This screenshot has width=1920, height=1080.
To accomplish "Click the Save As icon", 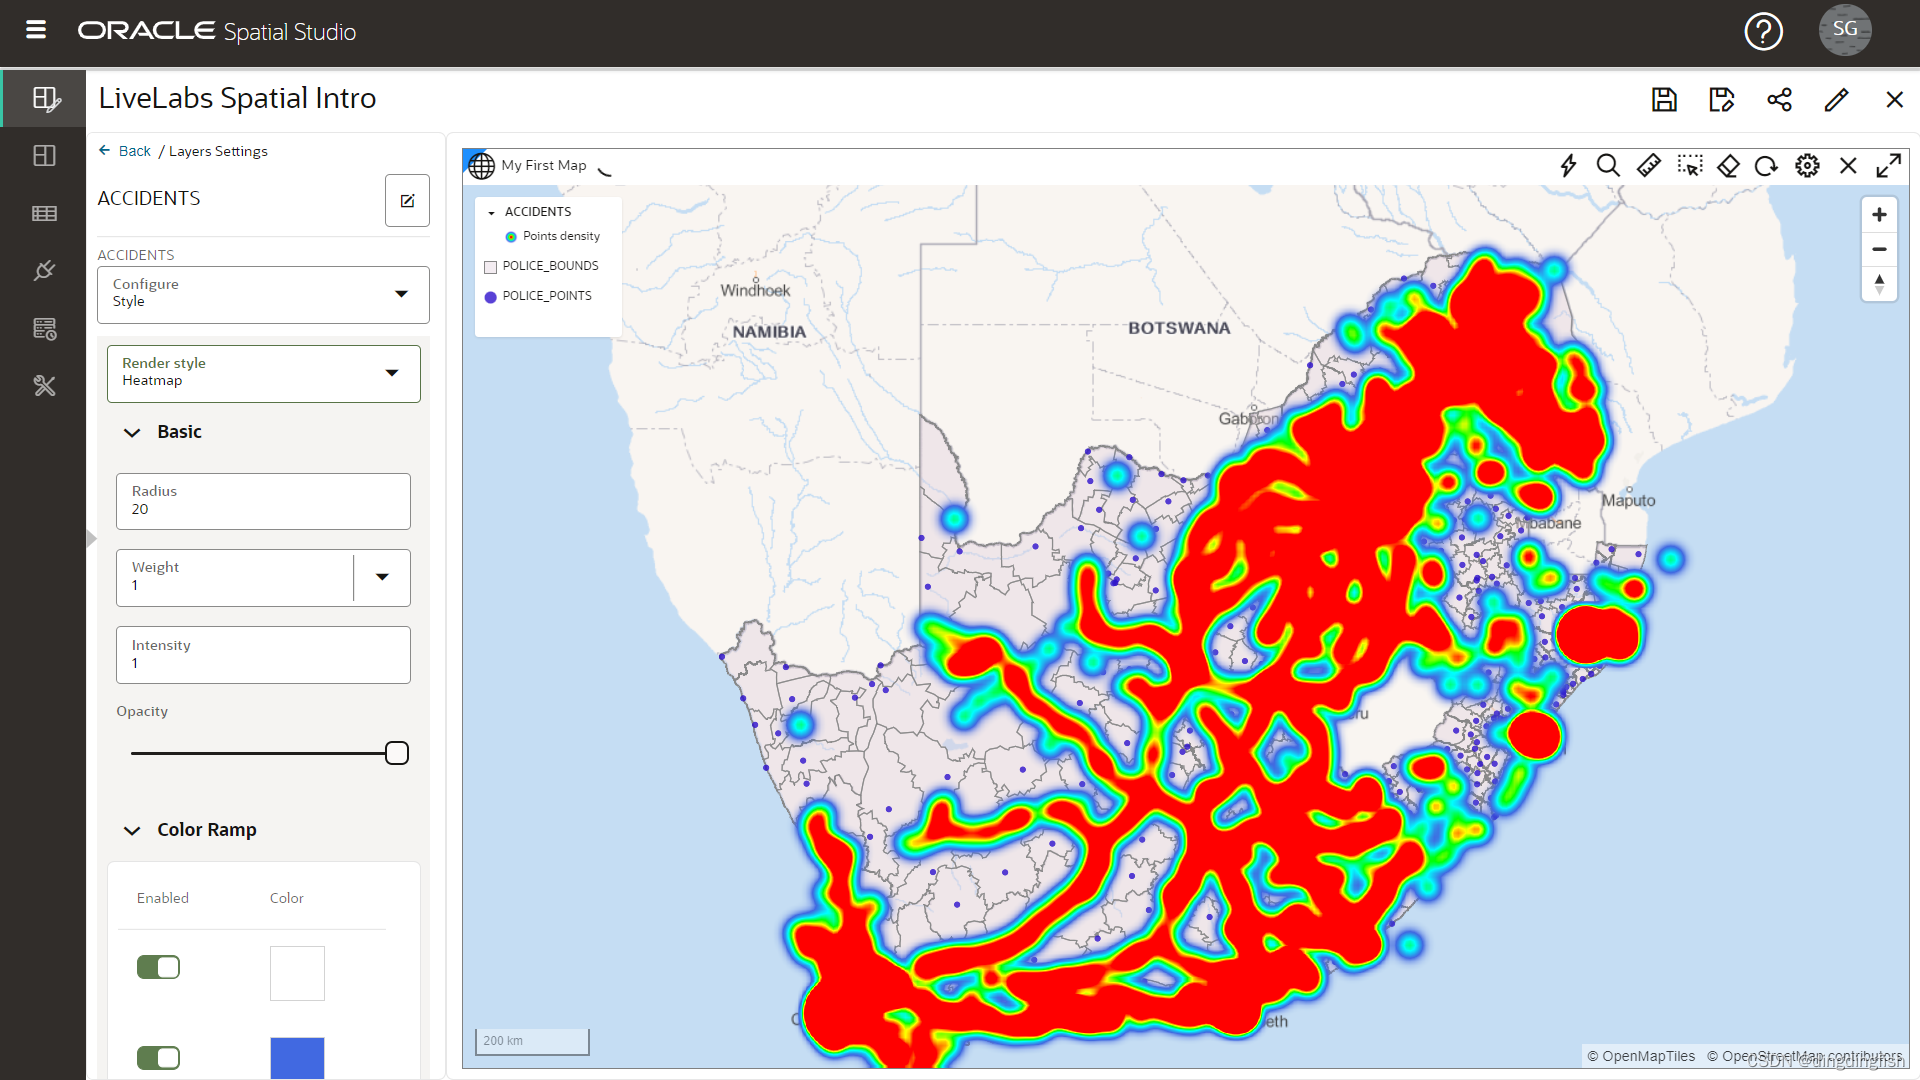I will (1721, 99).
